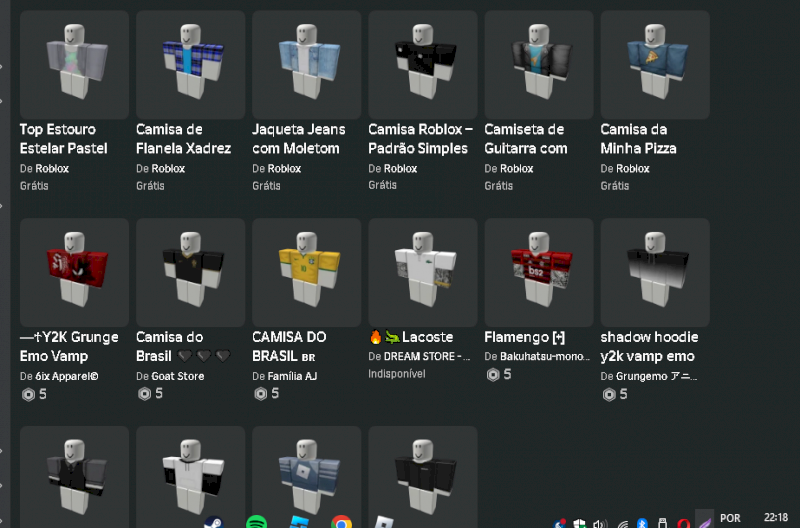Open Steam from the taskbar

click(214, 522)
